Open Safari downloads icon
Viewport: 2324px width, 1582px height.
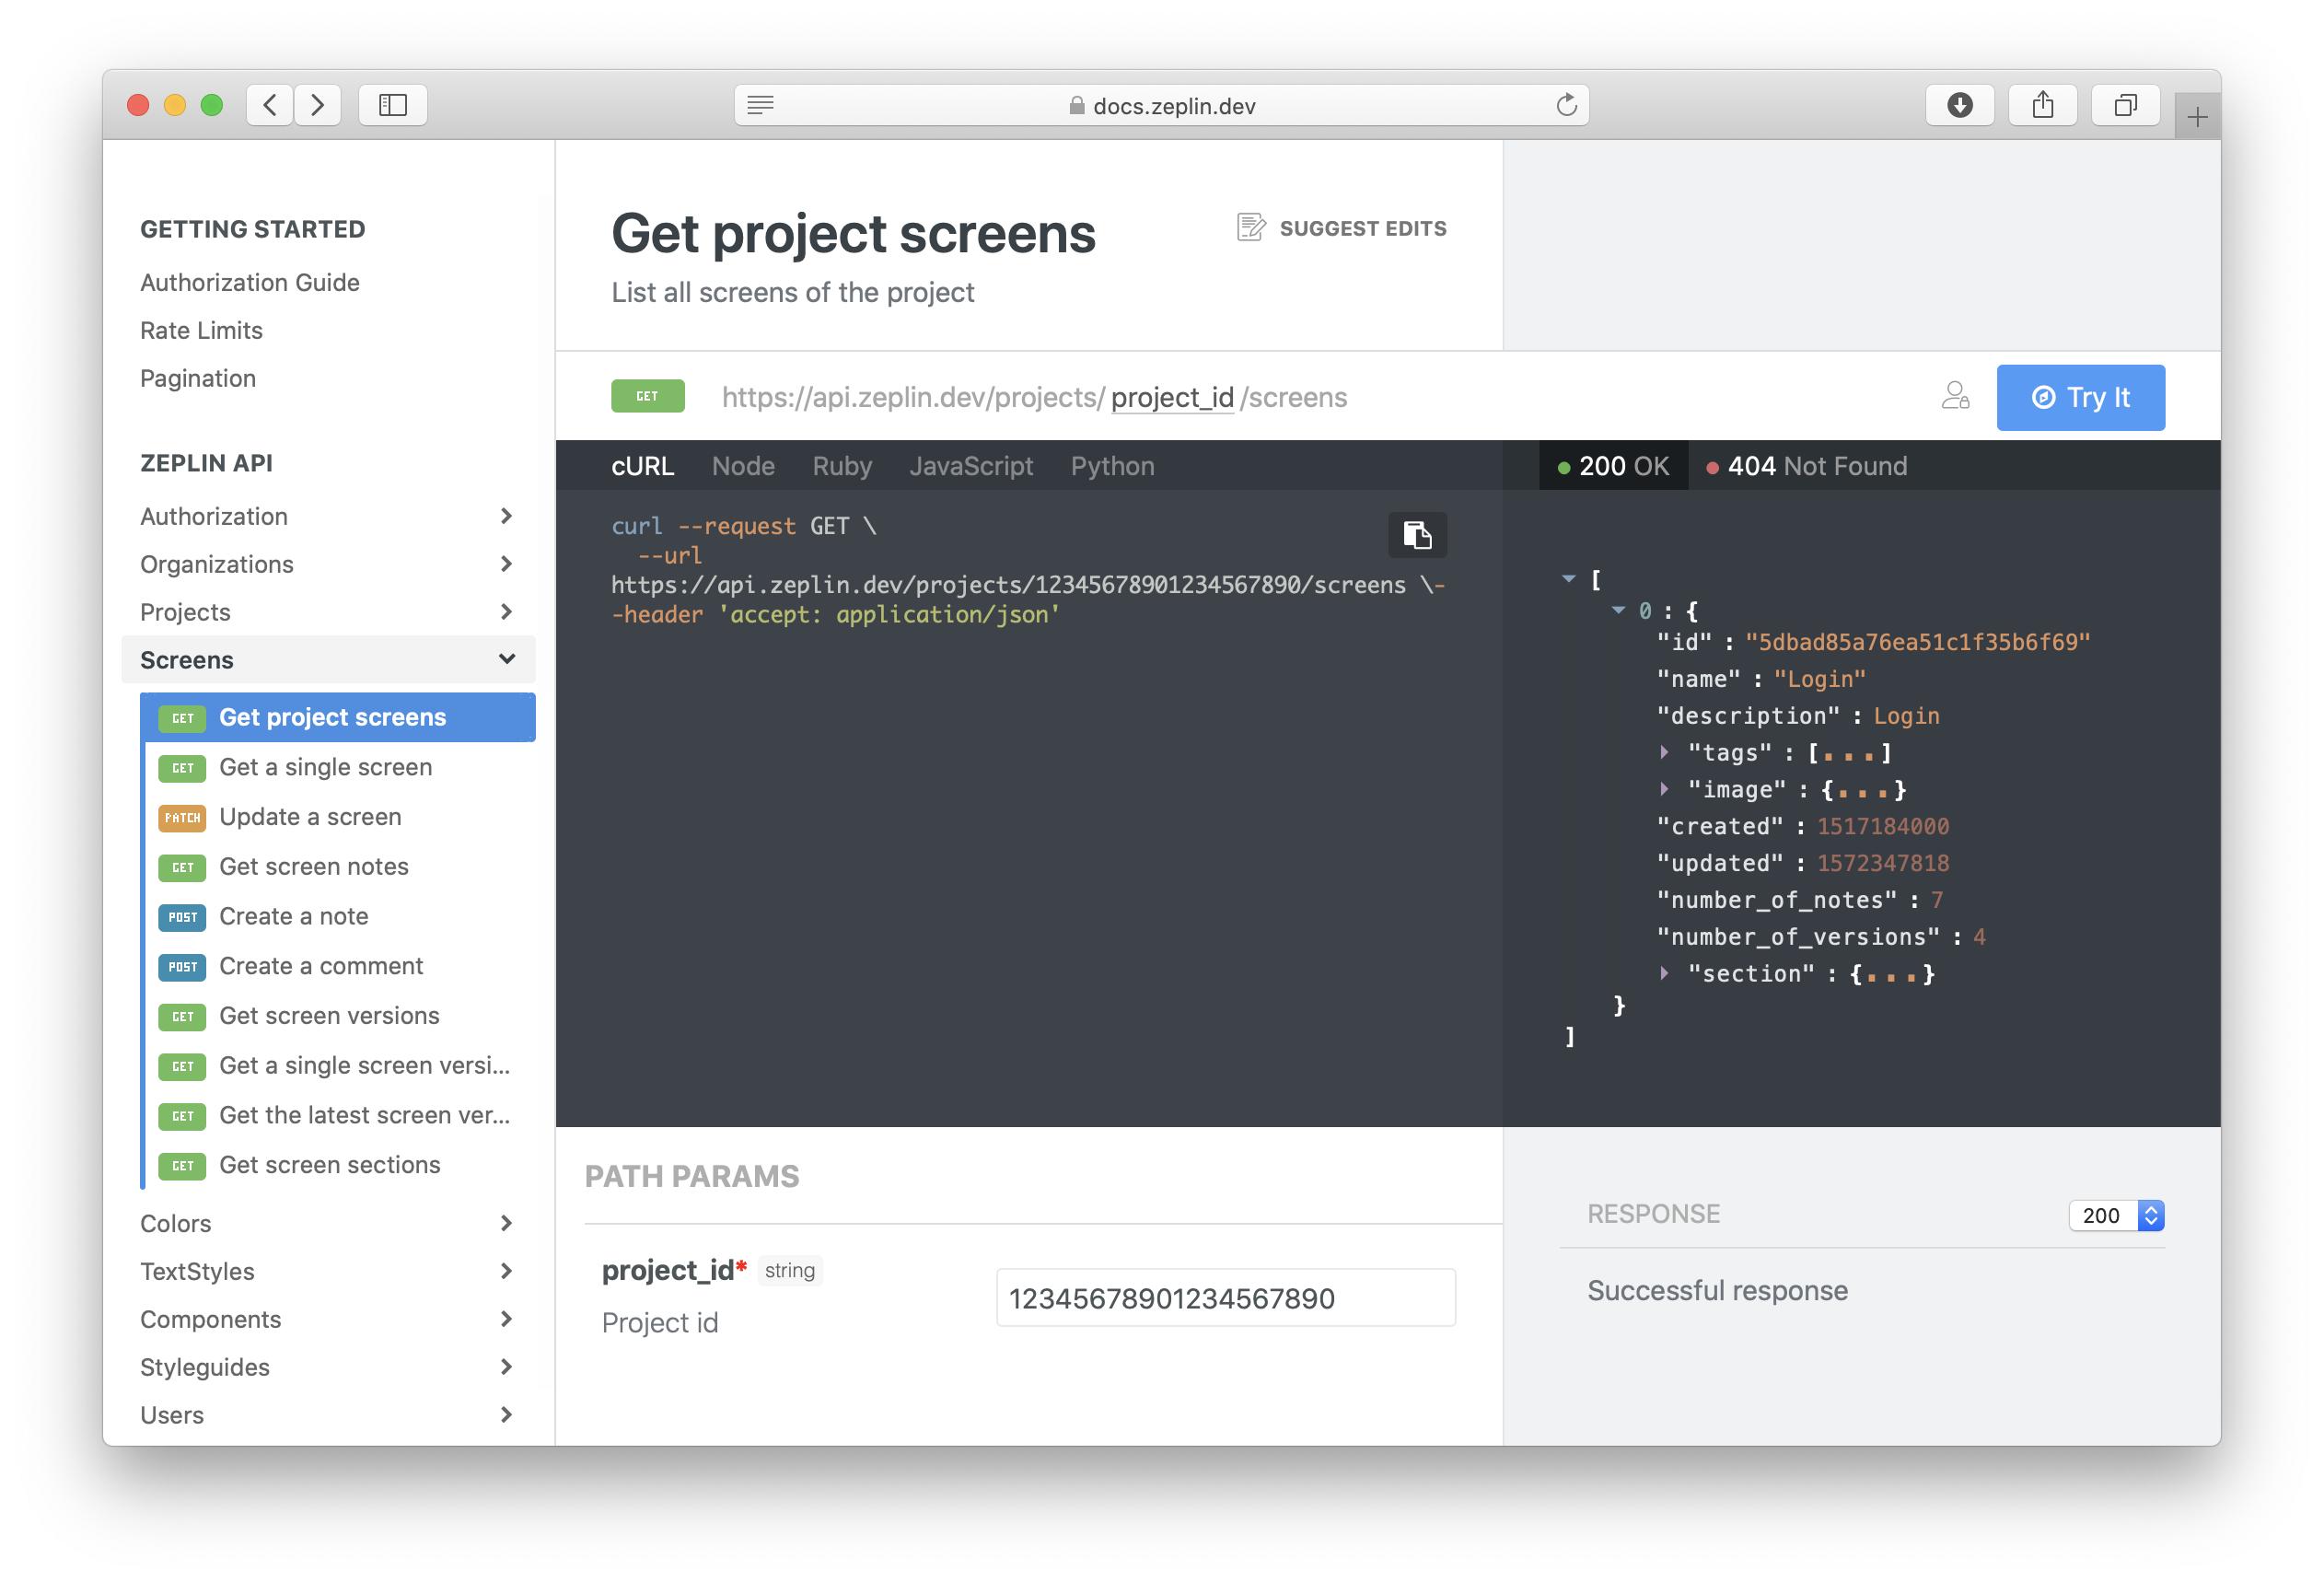1959,105
